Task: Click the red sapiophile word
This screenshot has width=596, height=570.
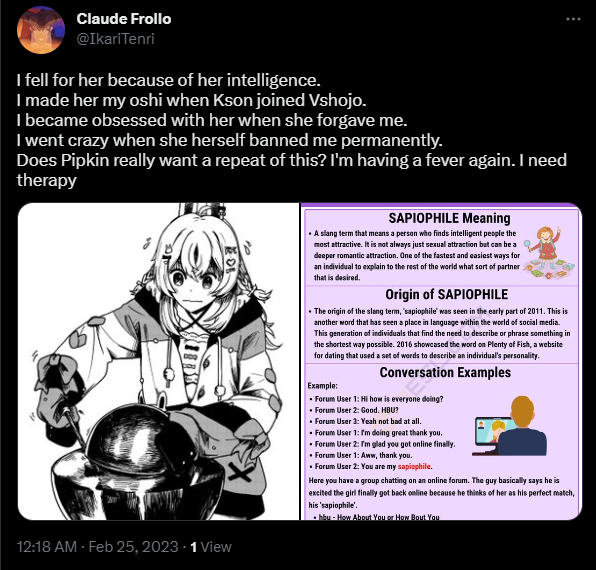Action: (x=414, y=466)
